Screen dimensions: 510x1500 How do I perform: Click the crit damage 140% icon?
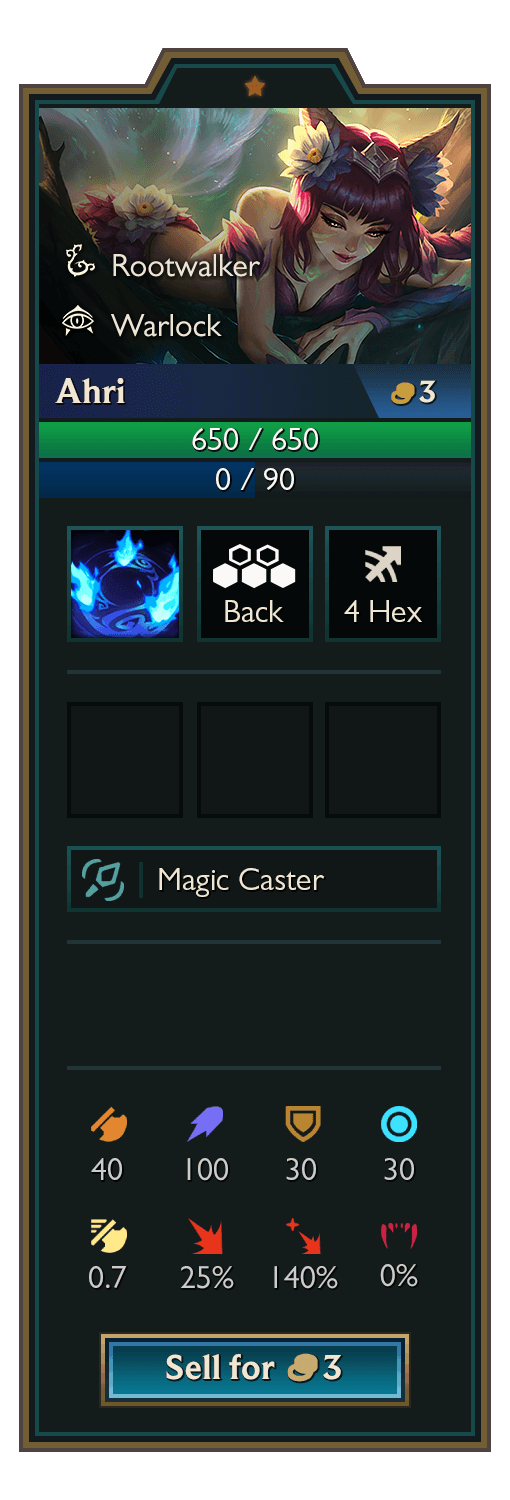tap(302, 1236)
